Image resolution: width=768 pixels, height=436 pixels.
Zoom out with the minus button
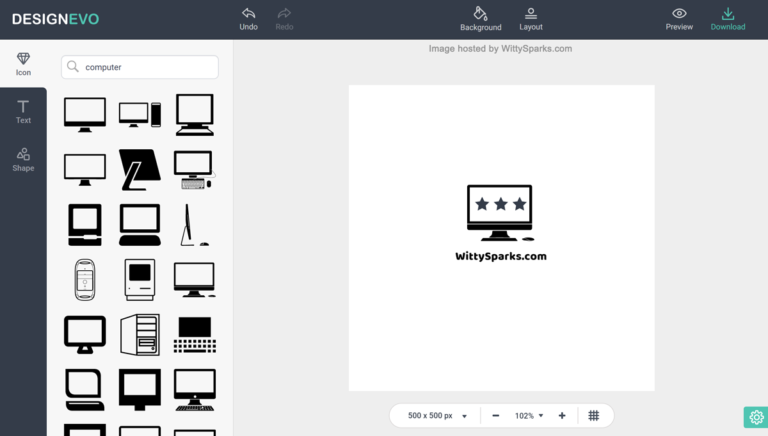click(496, 415)
